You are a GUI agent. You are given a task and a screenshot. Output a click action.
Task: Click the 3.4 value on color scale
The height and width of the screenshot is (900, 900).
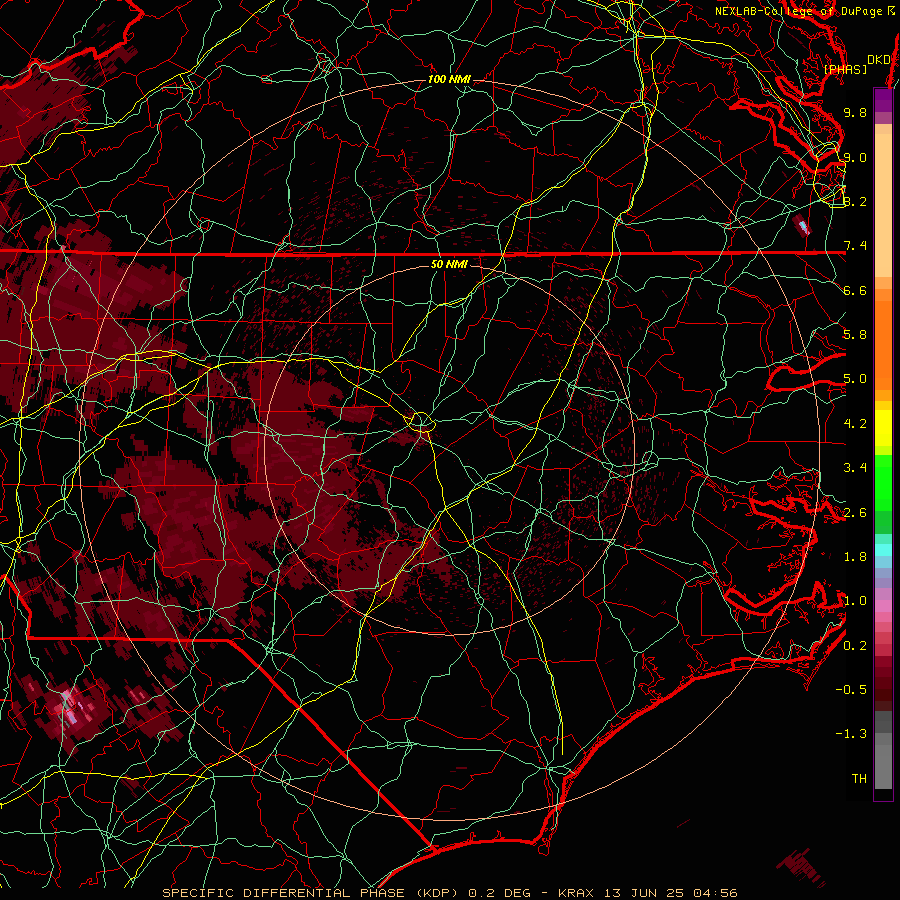tap(855, 468)
